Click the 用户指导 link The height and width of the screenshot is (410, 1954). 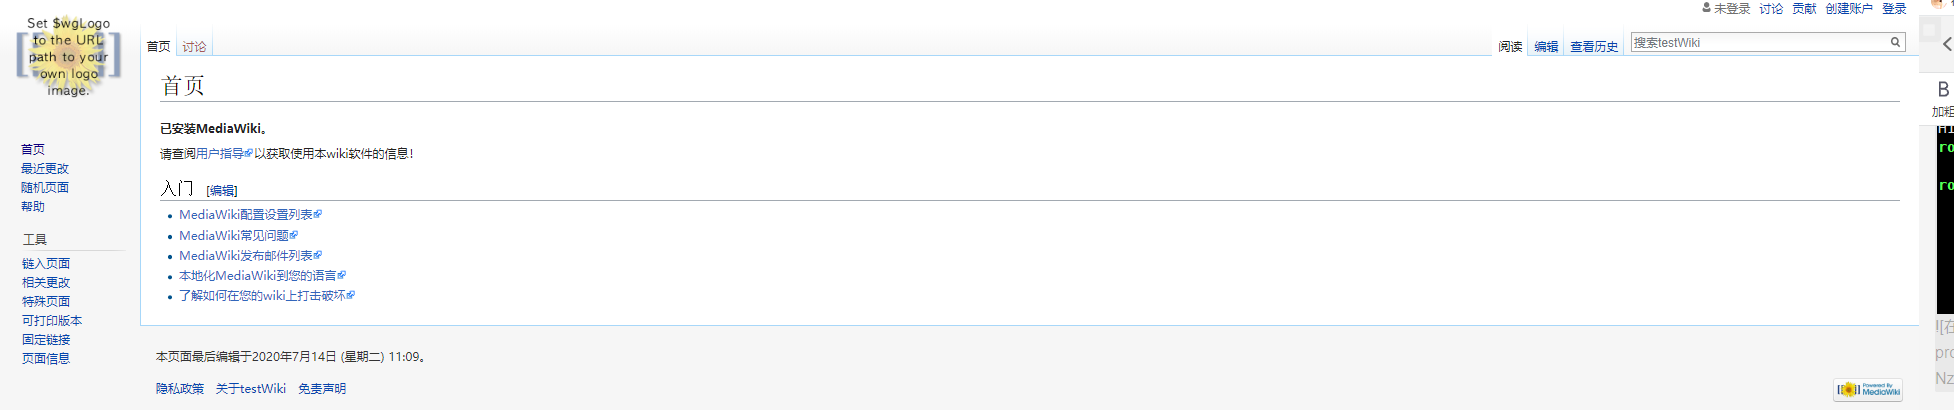(220, 154)
